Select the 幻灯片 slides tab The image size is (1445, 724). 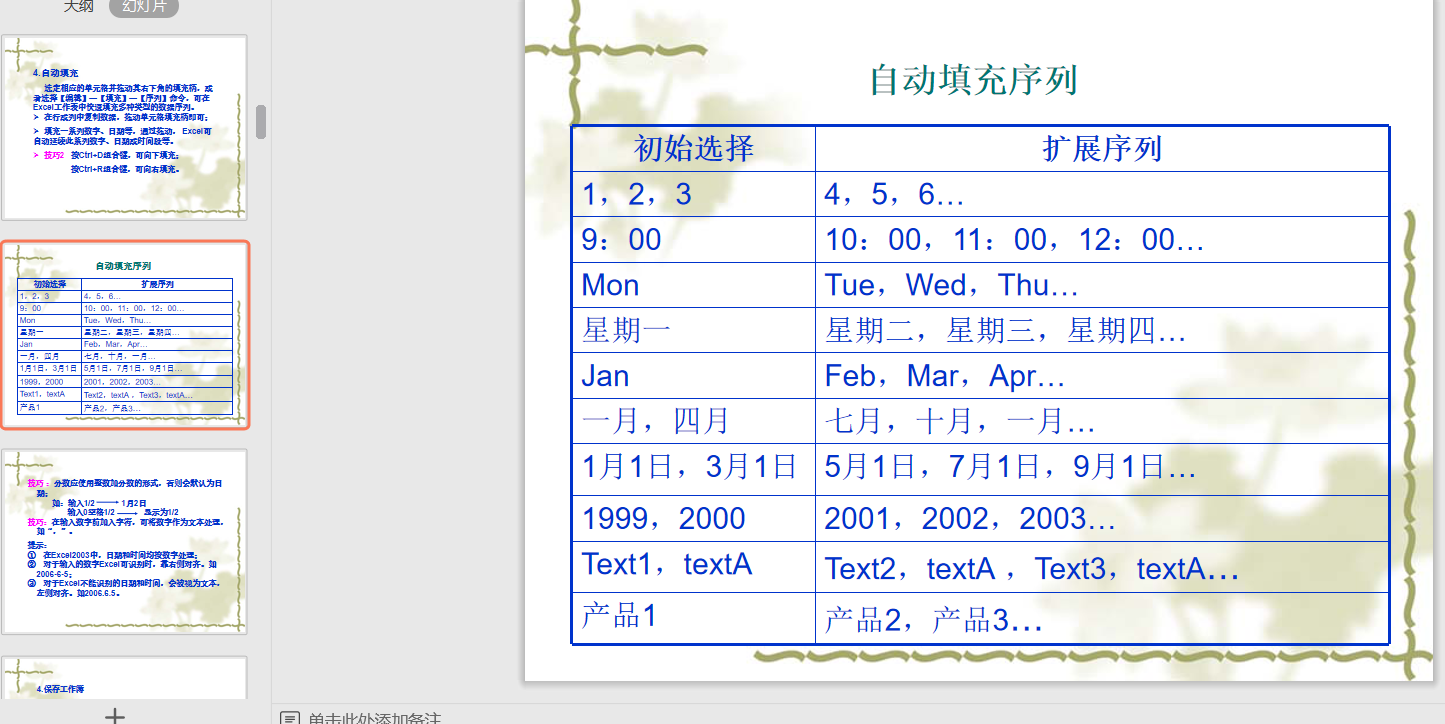point(143,5)
